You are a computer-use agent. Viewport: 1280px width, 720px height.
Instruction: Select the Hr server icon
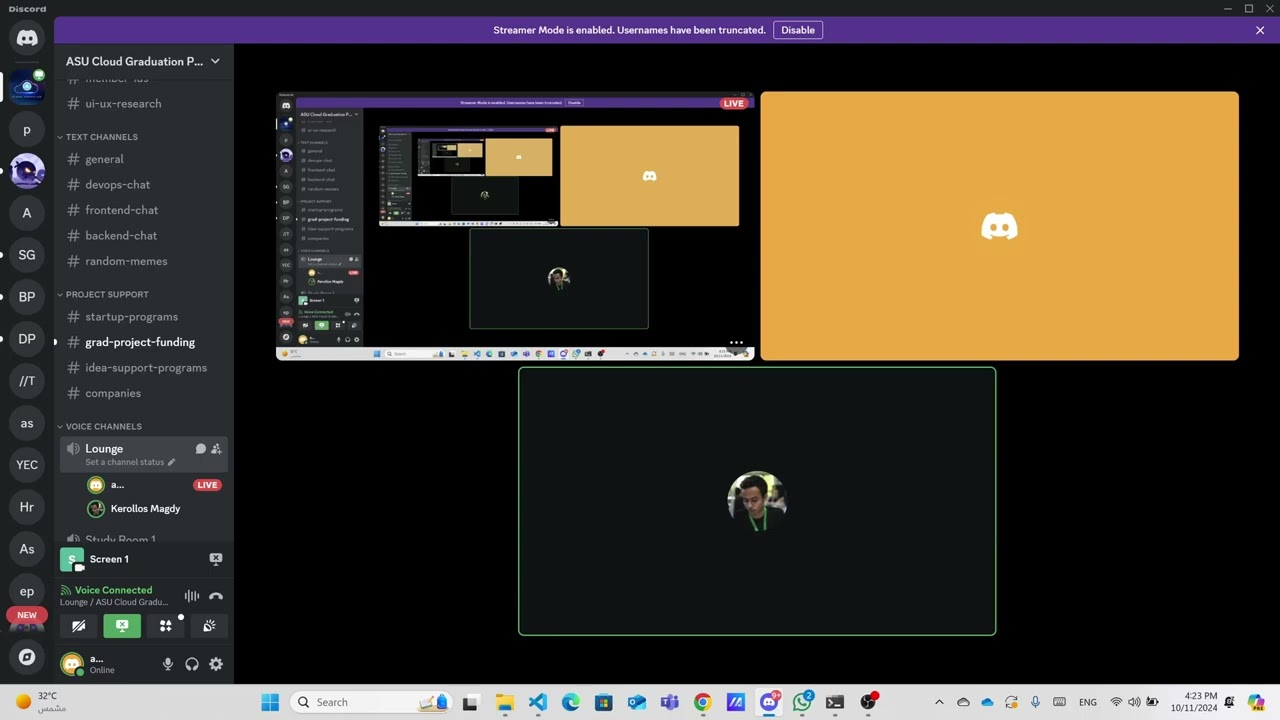click(x=27, y=507)
